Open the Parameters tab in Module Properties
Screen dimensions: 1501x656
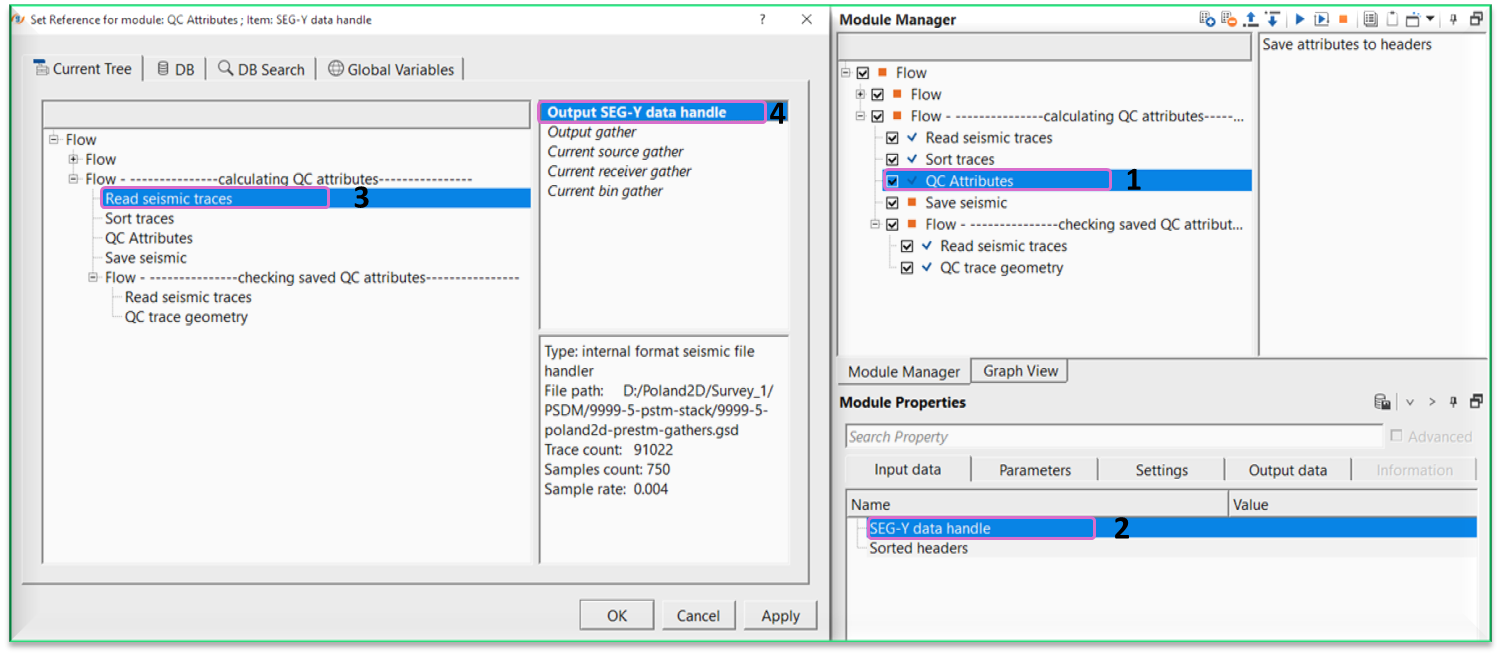tap(1034, 470)
